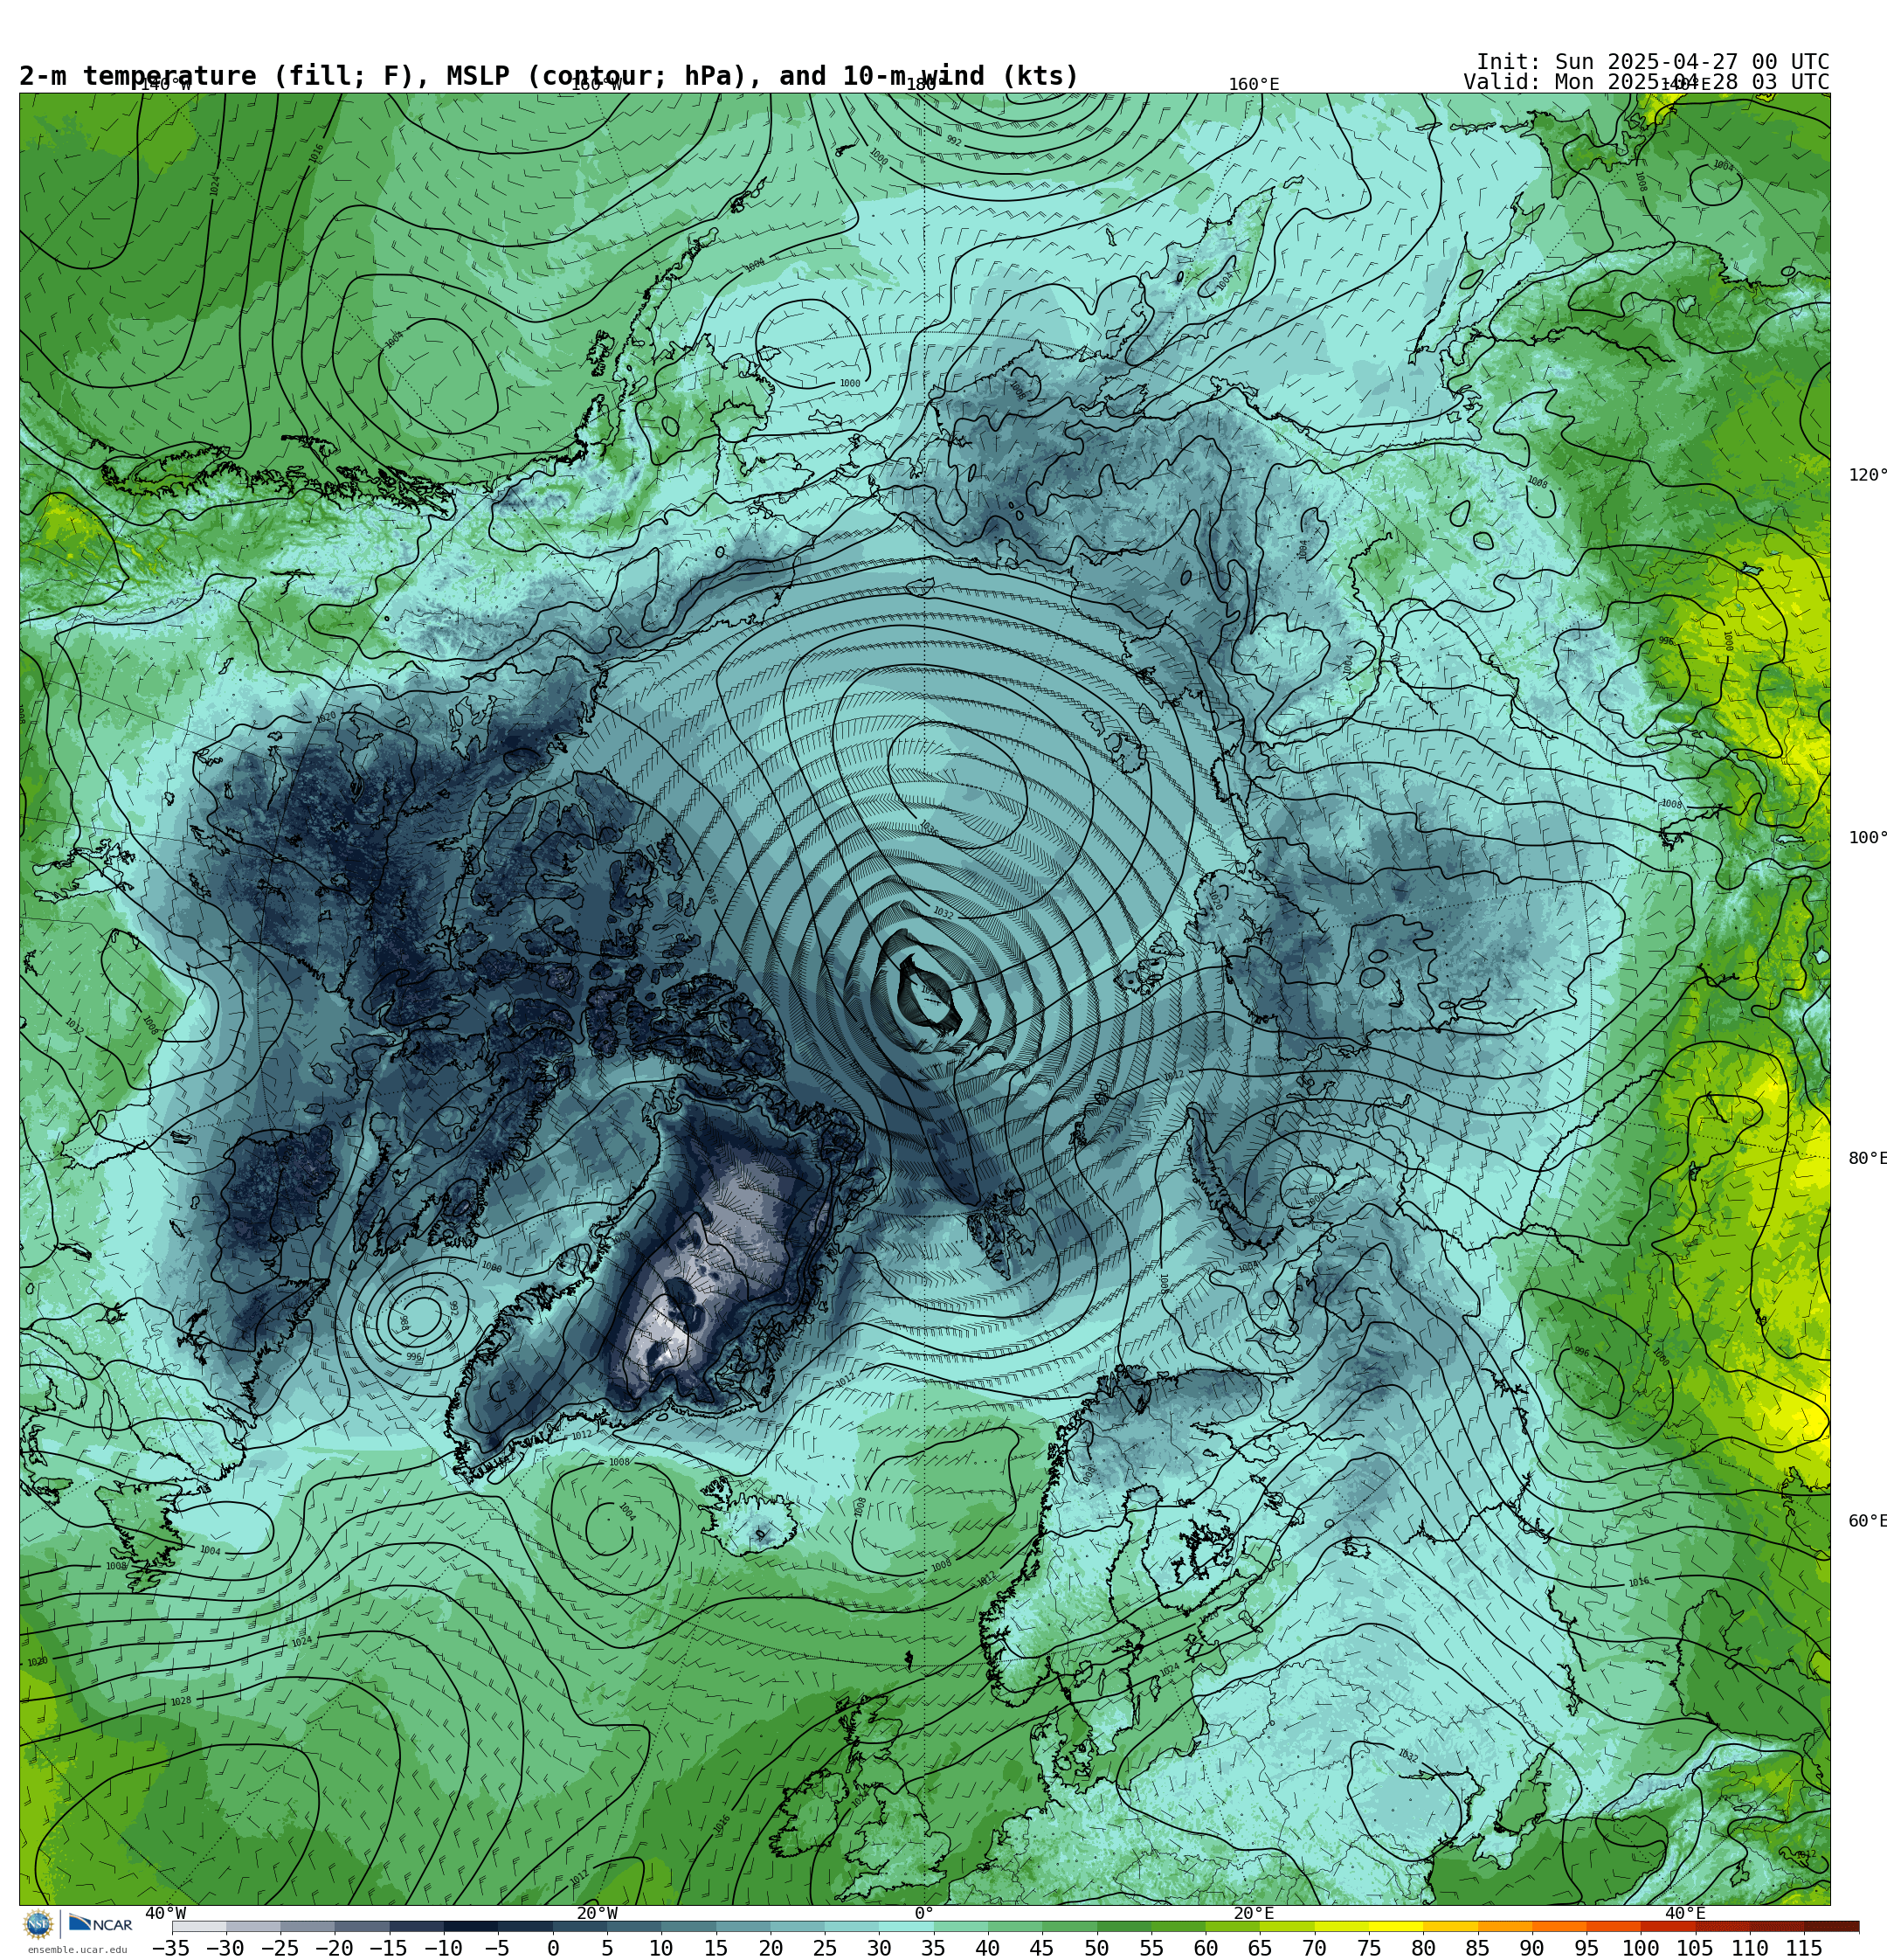Click the '120°' longitude label on right edge
The image size is (1887, 1960).
pyautogui.click(x=1867, y=474)
